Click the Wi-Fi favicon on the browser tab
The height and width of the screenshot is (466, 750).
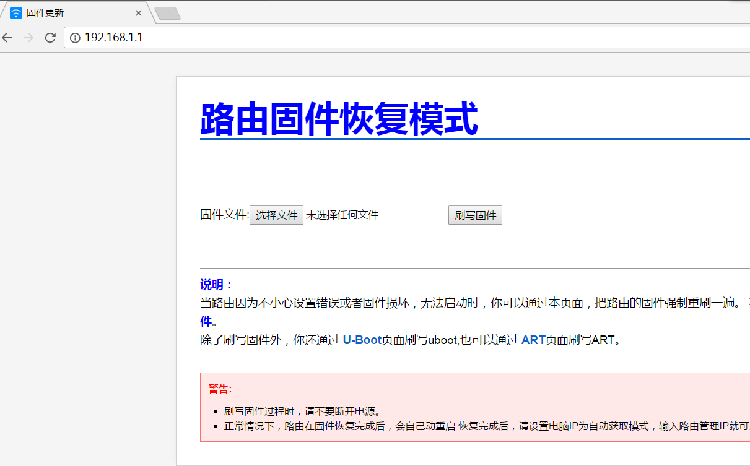[16, 13]
